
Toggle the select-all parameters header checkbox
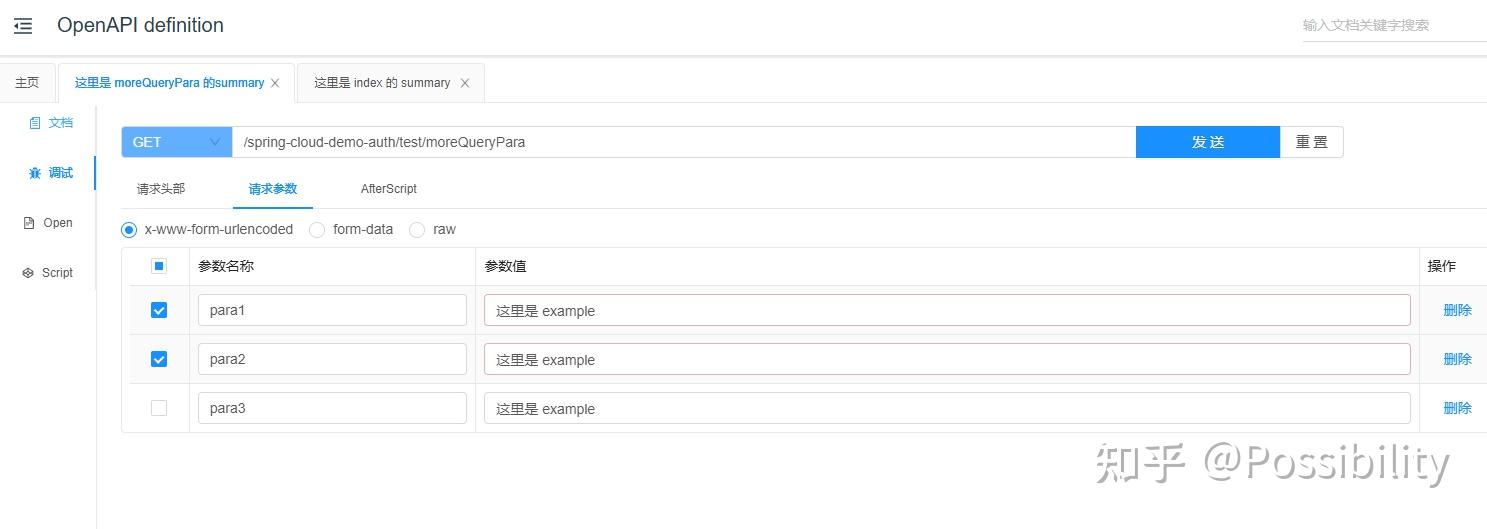point(159,266)
